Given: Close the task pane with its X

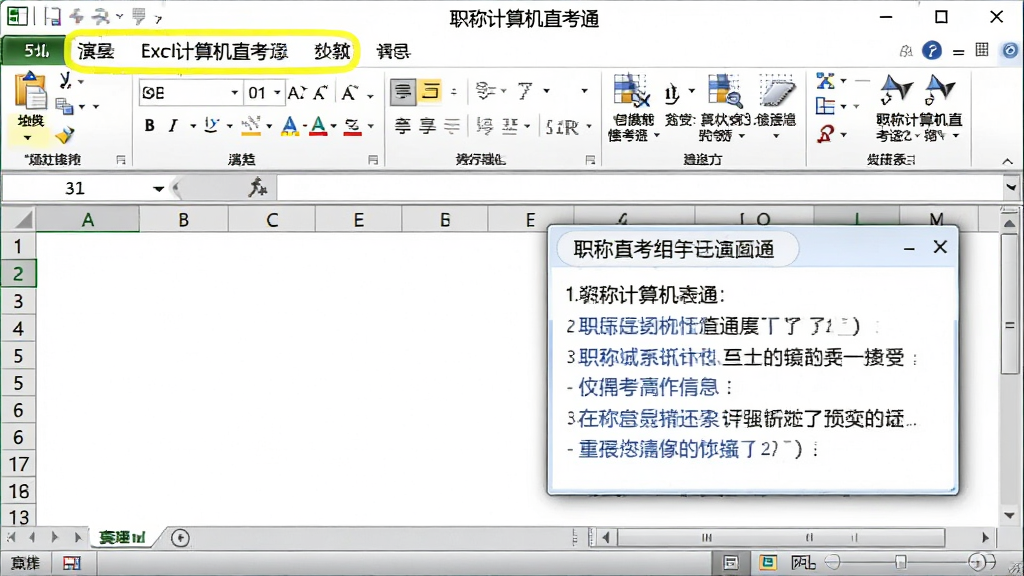Looking at the screenshot, I should [x=940, y=247].
